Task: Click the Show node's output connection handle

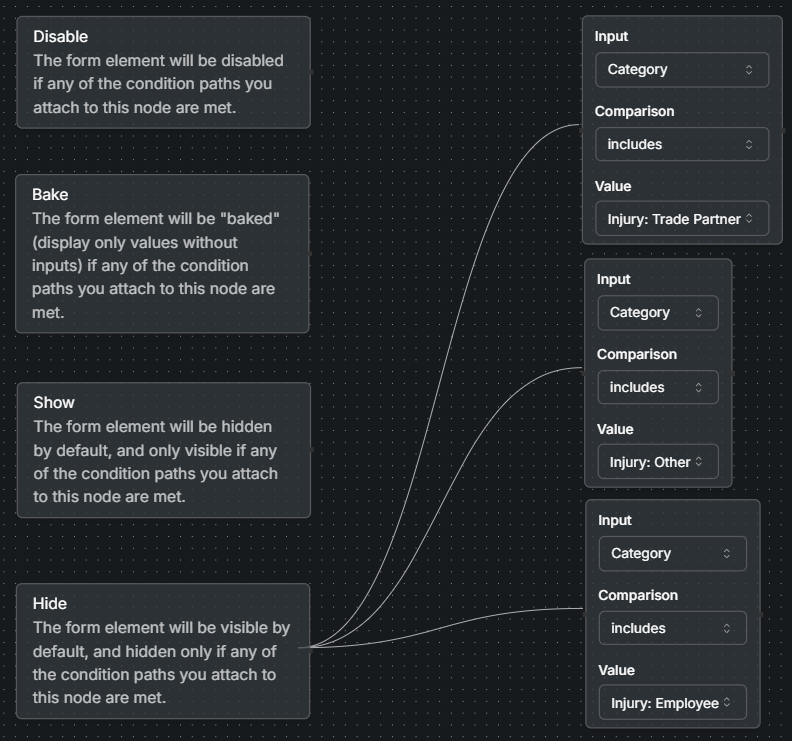Action: point(311,449)
